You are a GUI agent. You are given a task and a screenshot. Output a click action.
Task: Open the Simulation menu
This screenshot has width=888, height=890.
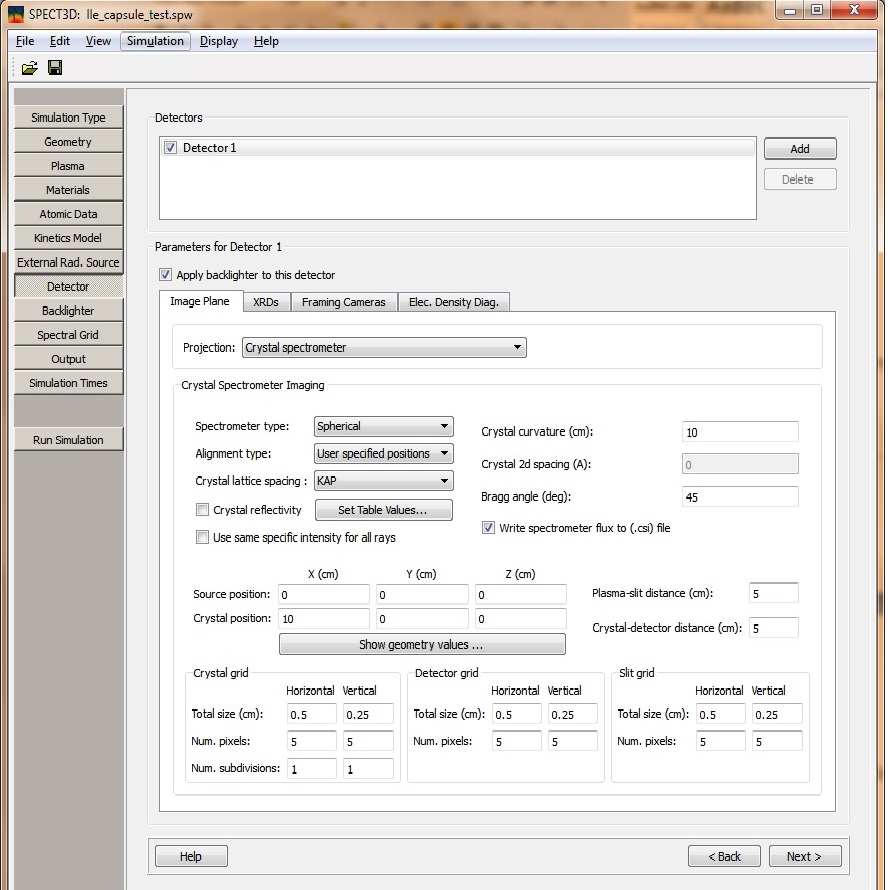tap(155, 41)
